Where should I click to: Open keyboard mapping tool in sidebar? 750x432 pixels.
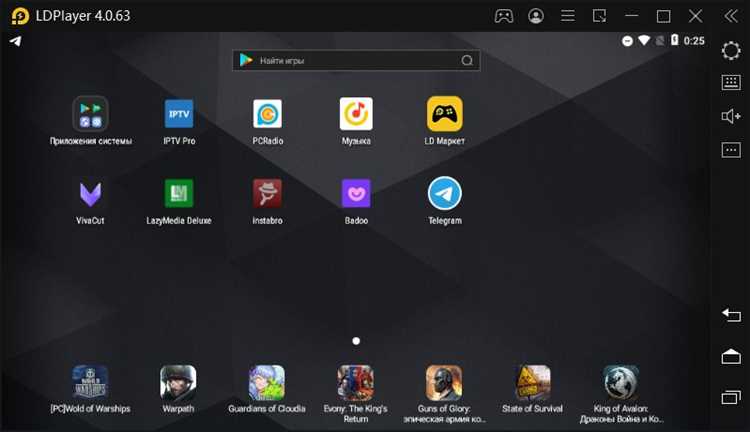731,82
